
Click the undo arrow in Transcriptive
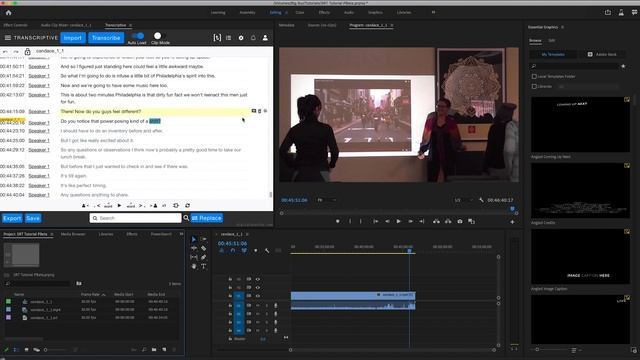click(5, 51)
